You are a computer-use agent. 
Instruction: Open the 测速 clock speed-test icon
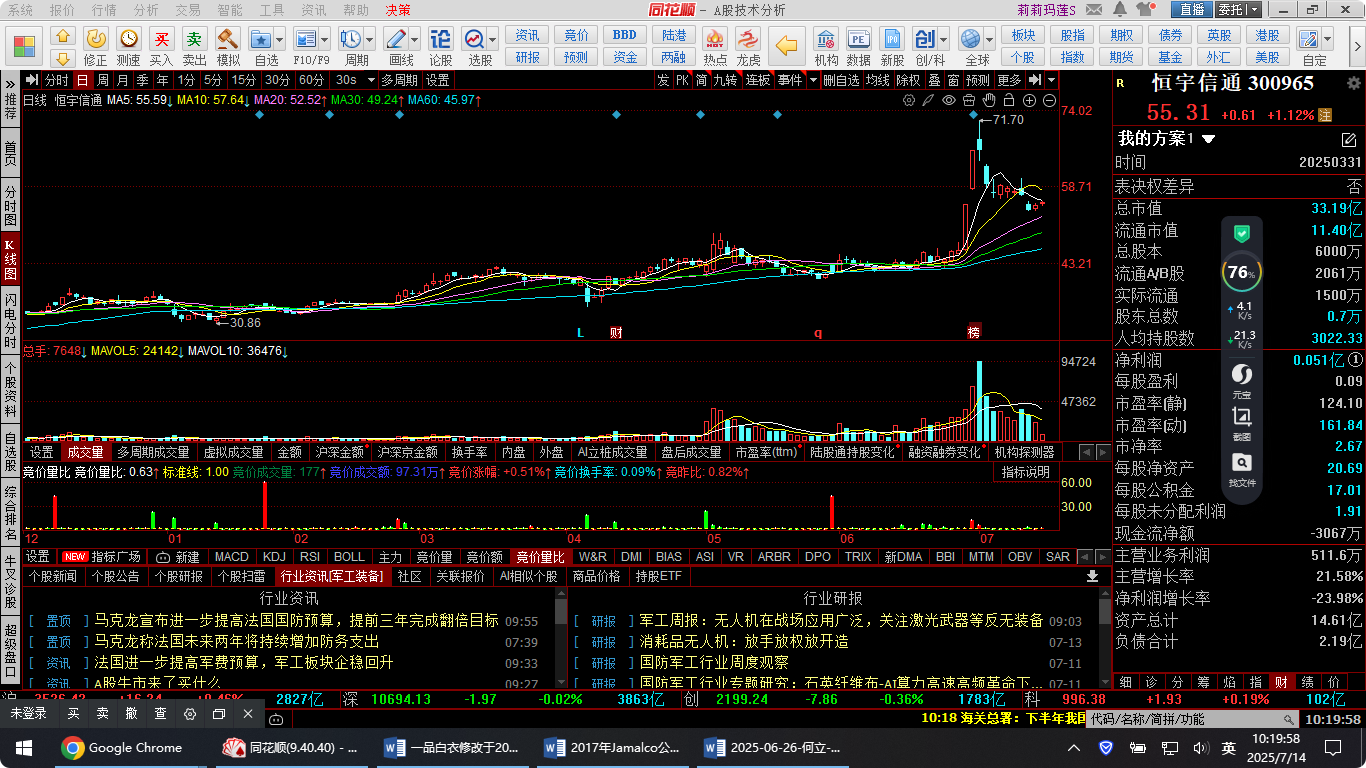click(x=128, y=39)
